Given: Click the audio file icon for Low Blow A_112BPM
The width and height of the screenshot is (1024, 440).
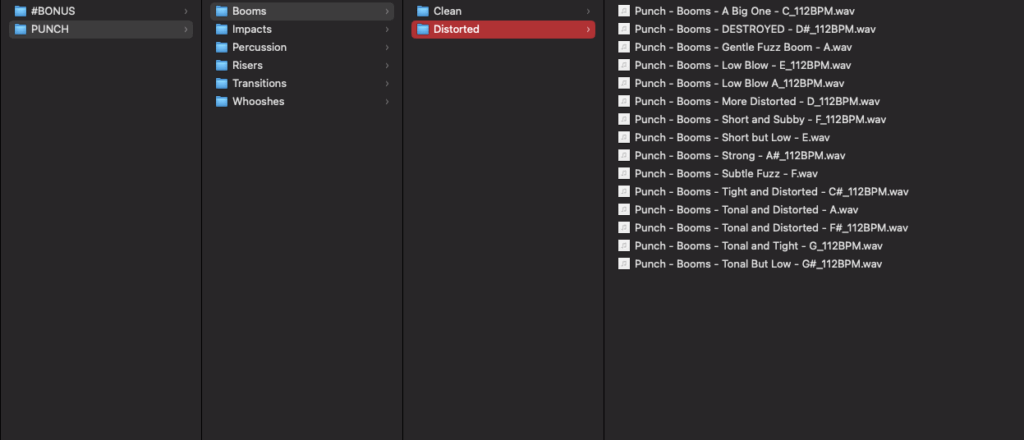Looking at the screenshot, I should 624,84.
